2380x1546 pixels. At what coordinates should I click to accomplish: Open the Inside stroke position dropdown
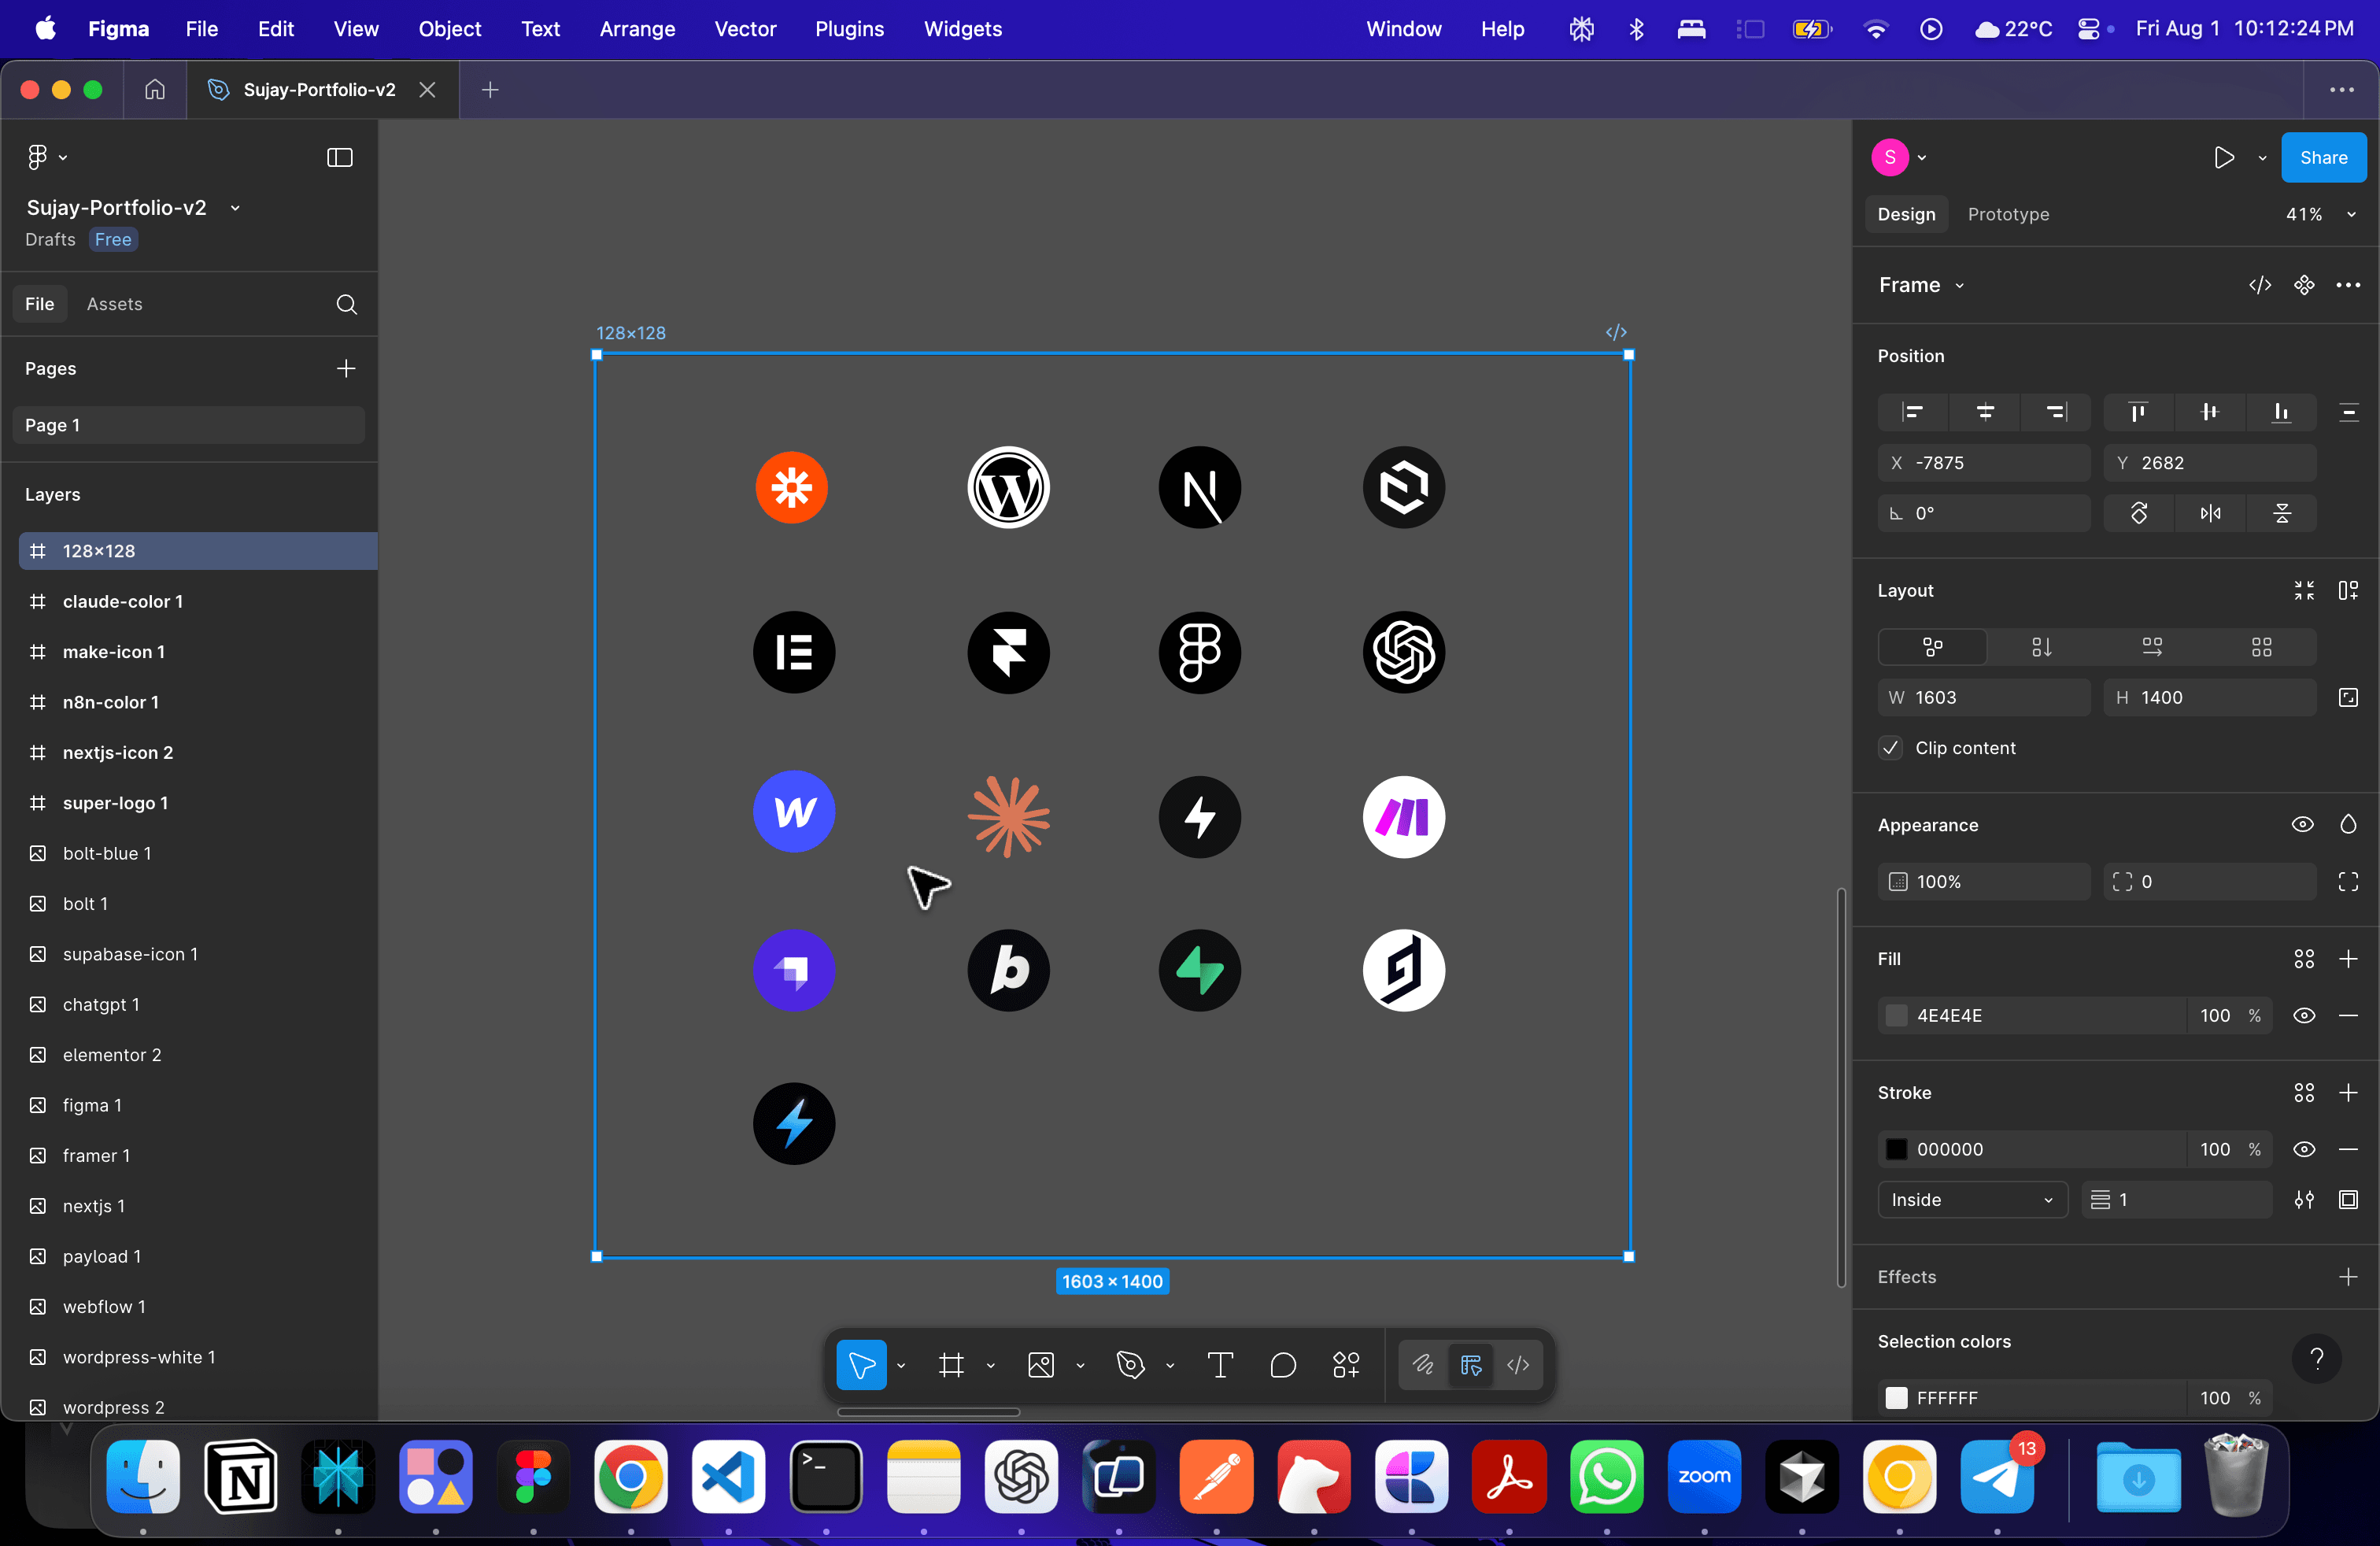point(1971,1199)
